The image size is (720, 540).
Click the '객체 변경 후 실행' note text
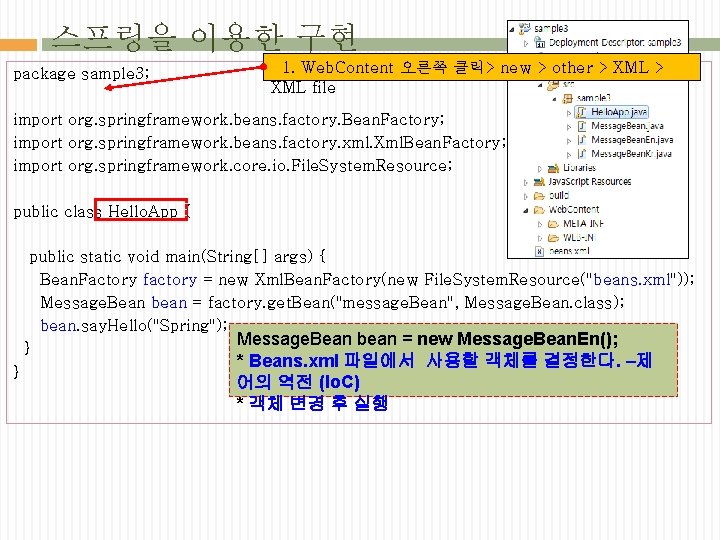click(x=319, y=403)
